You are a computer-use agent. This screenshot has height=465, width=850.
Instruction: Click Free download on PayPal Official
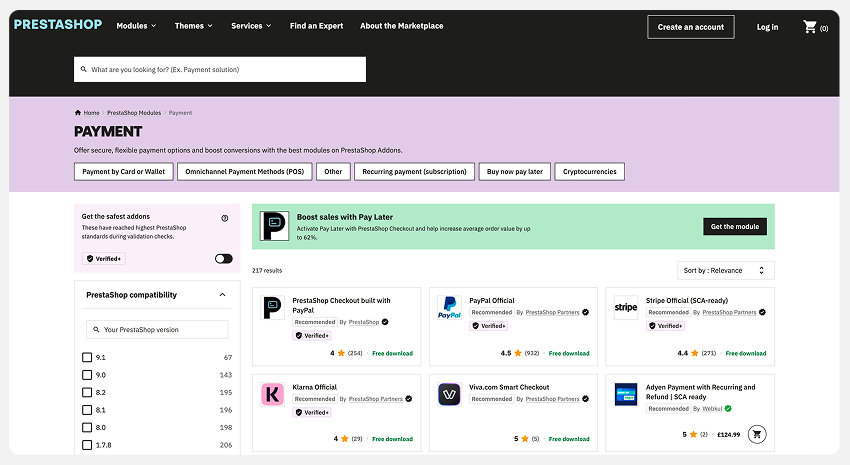point(569,353)
